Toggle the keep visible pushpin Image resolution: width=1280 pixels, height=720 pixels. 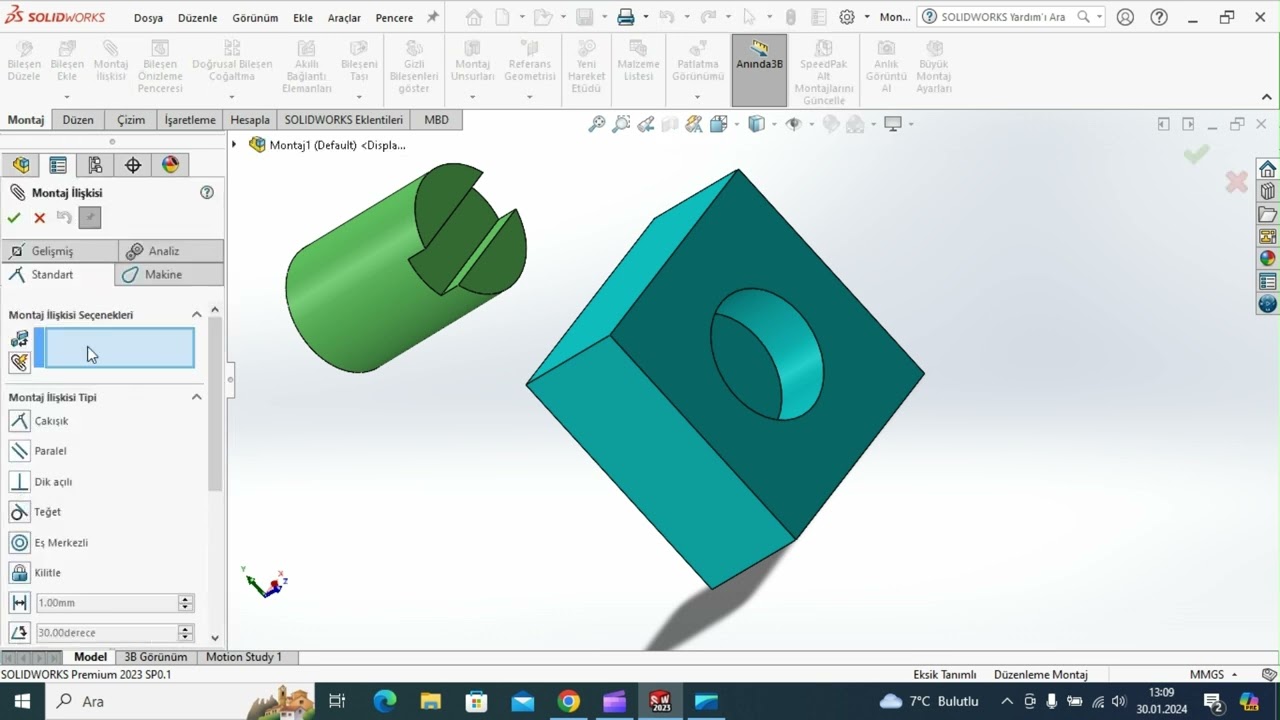90,218
